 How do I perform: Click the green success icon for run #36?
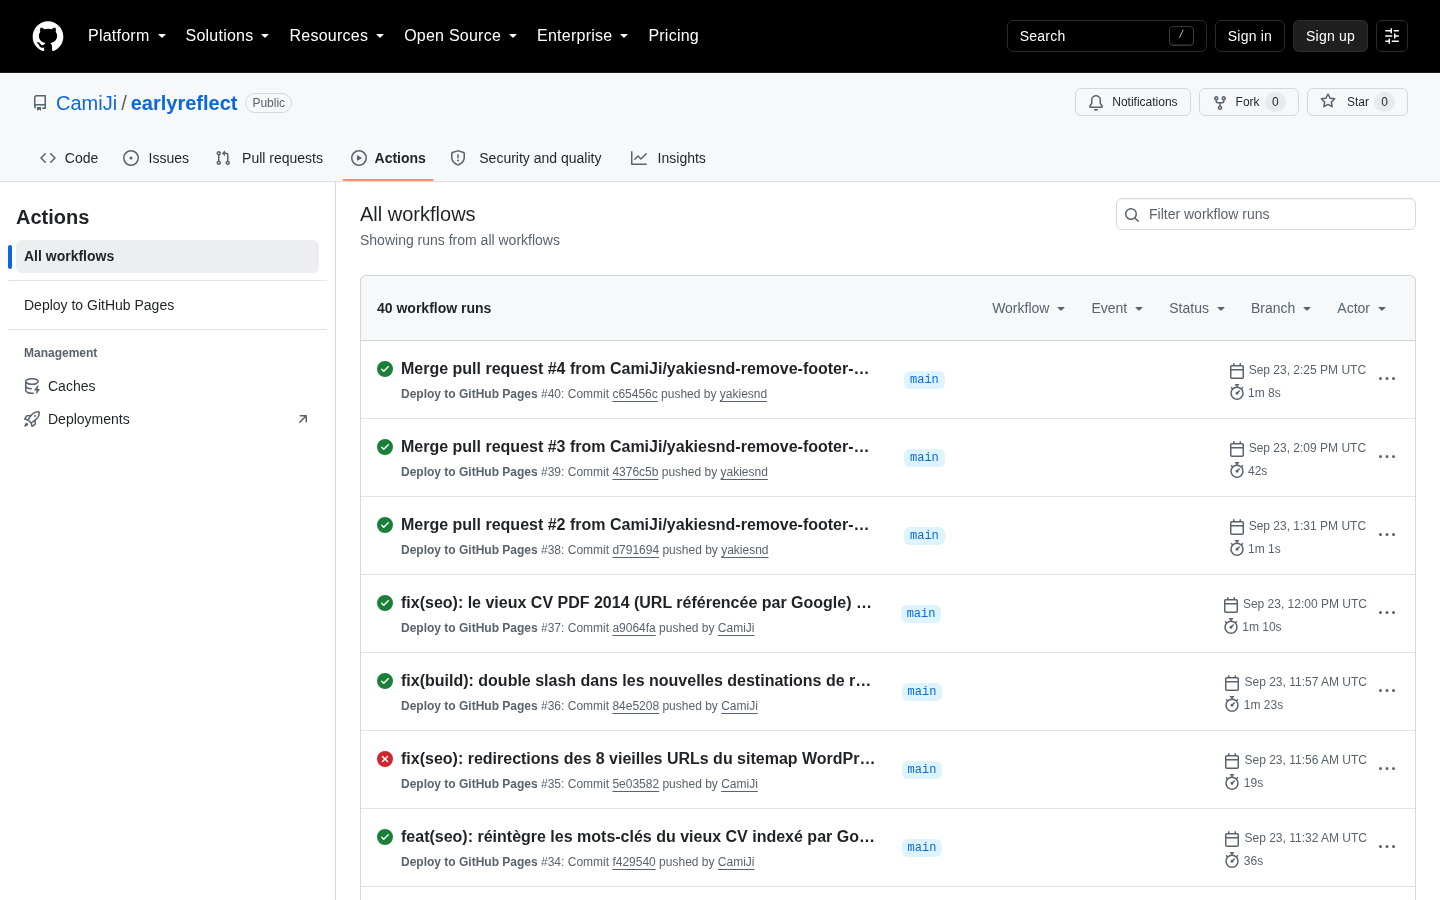(x=385, y=681)
